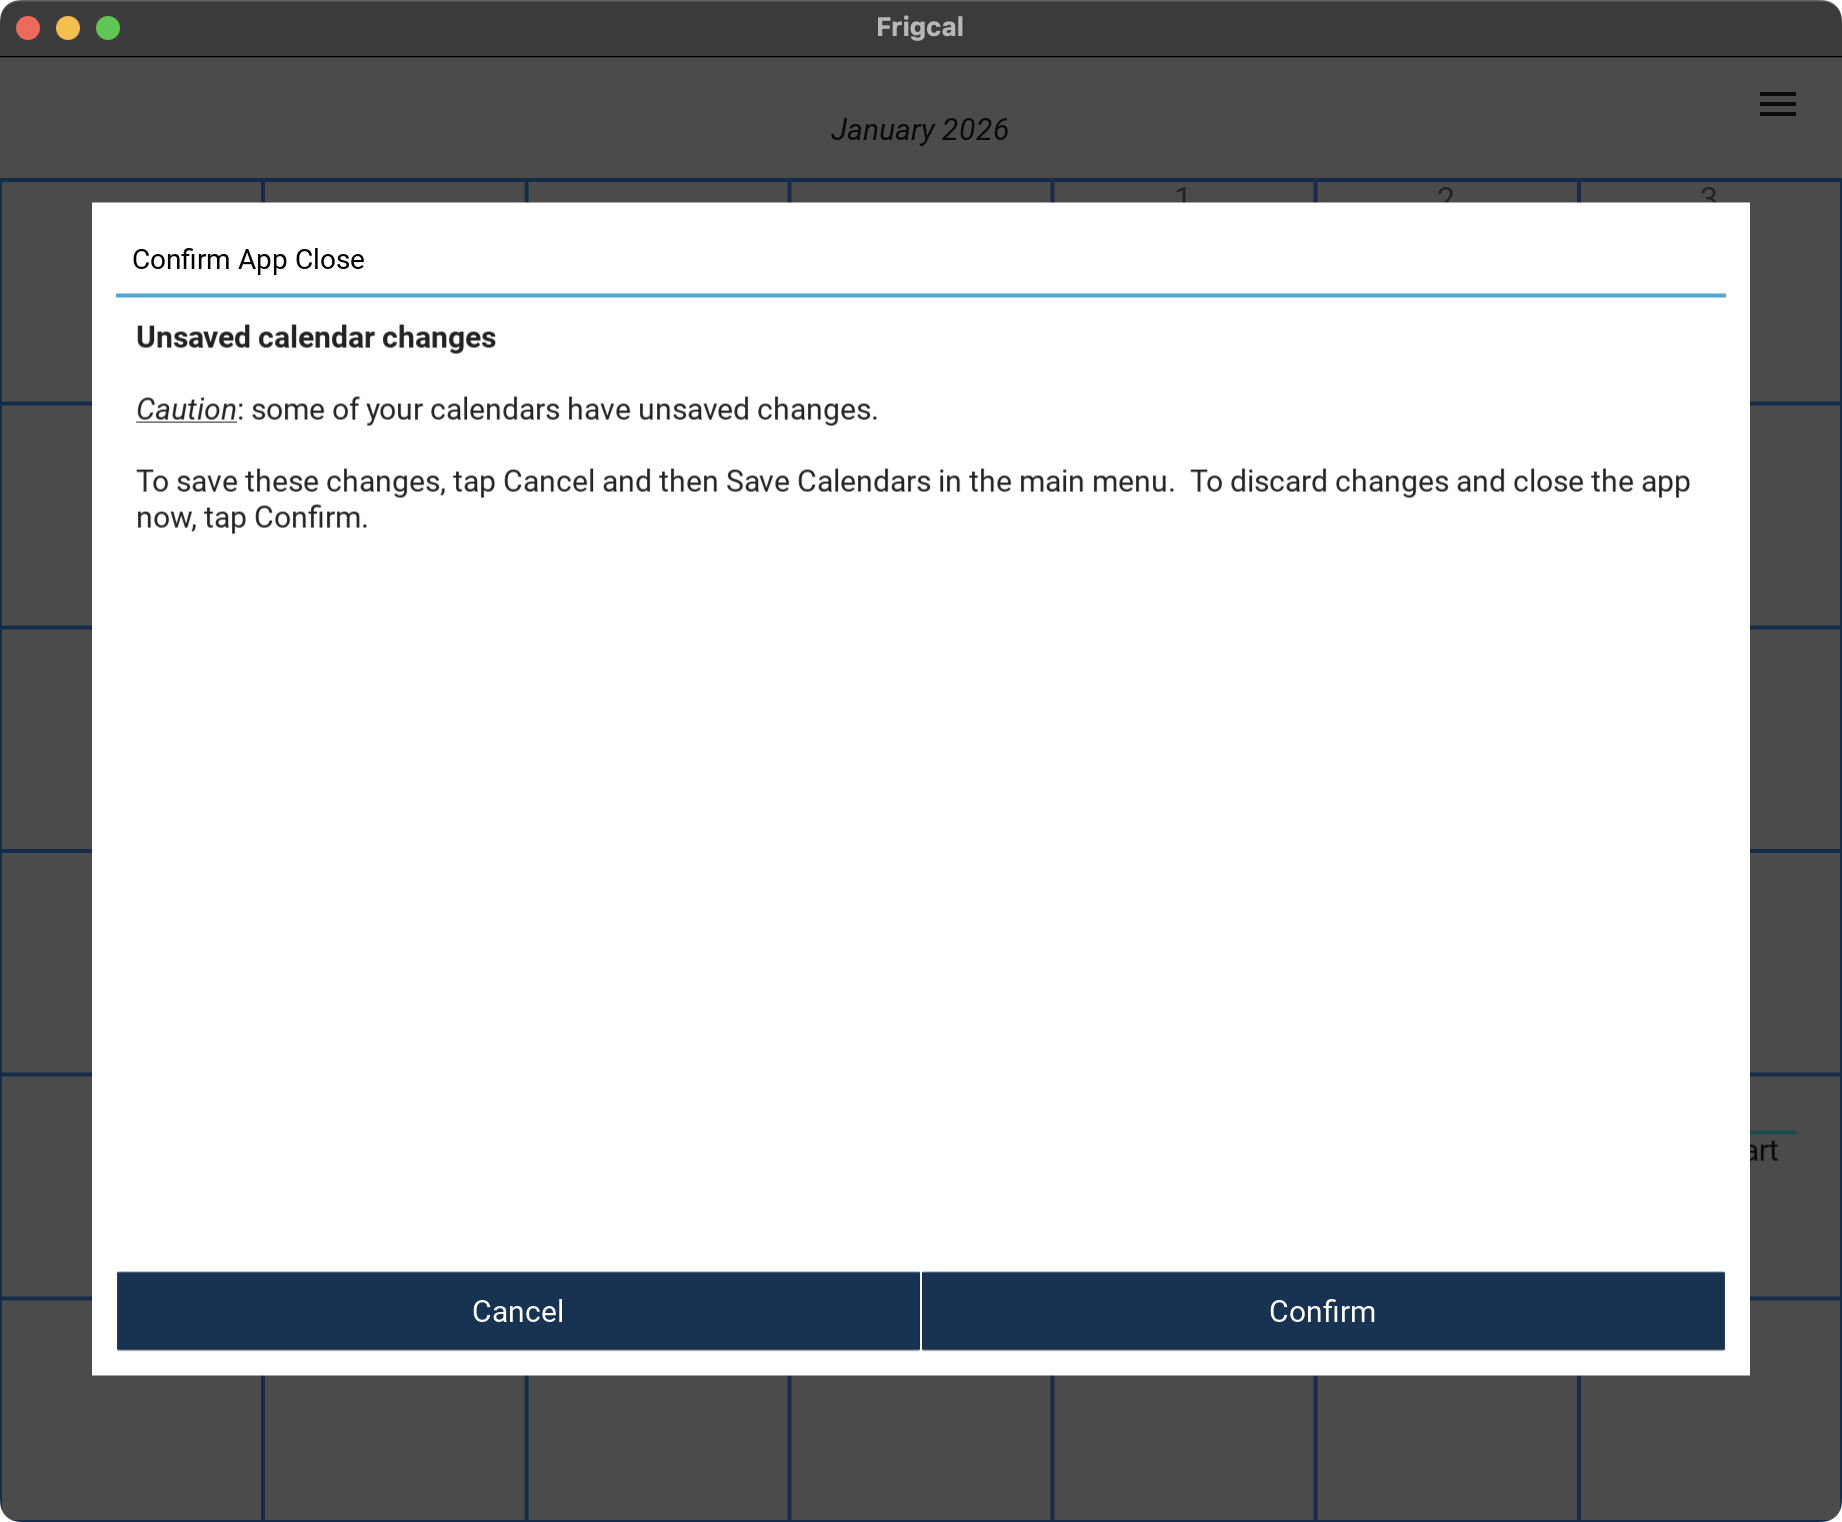Click the Save Calendars instruction paragraph
Image resolution: width=1842 pixels, height=1522 pixels.
point(912,499)
